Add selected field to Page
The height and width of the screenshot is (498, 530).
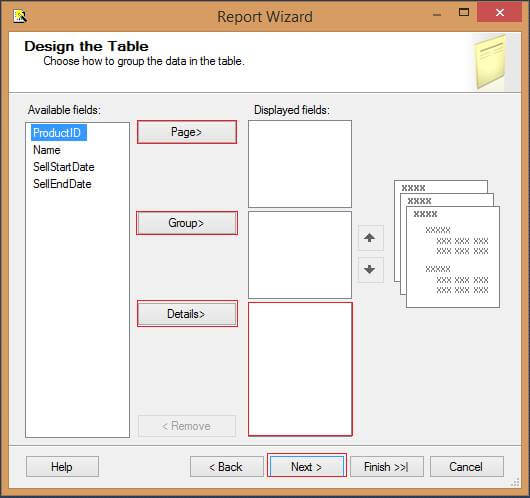pos(187,132)
